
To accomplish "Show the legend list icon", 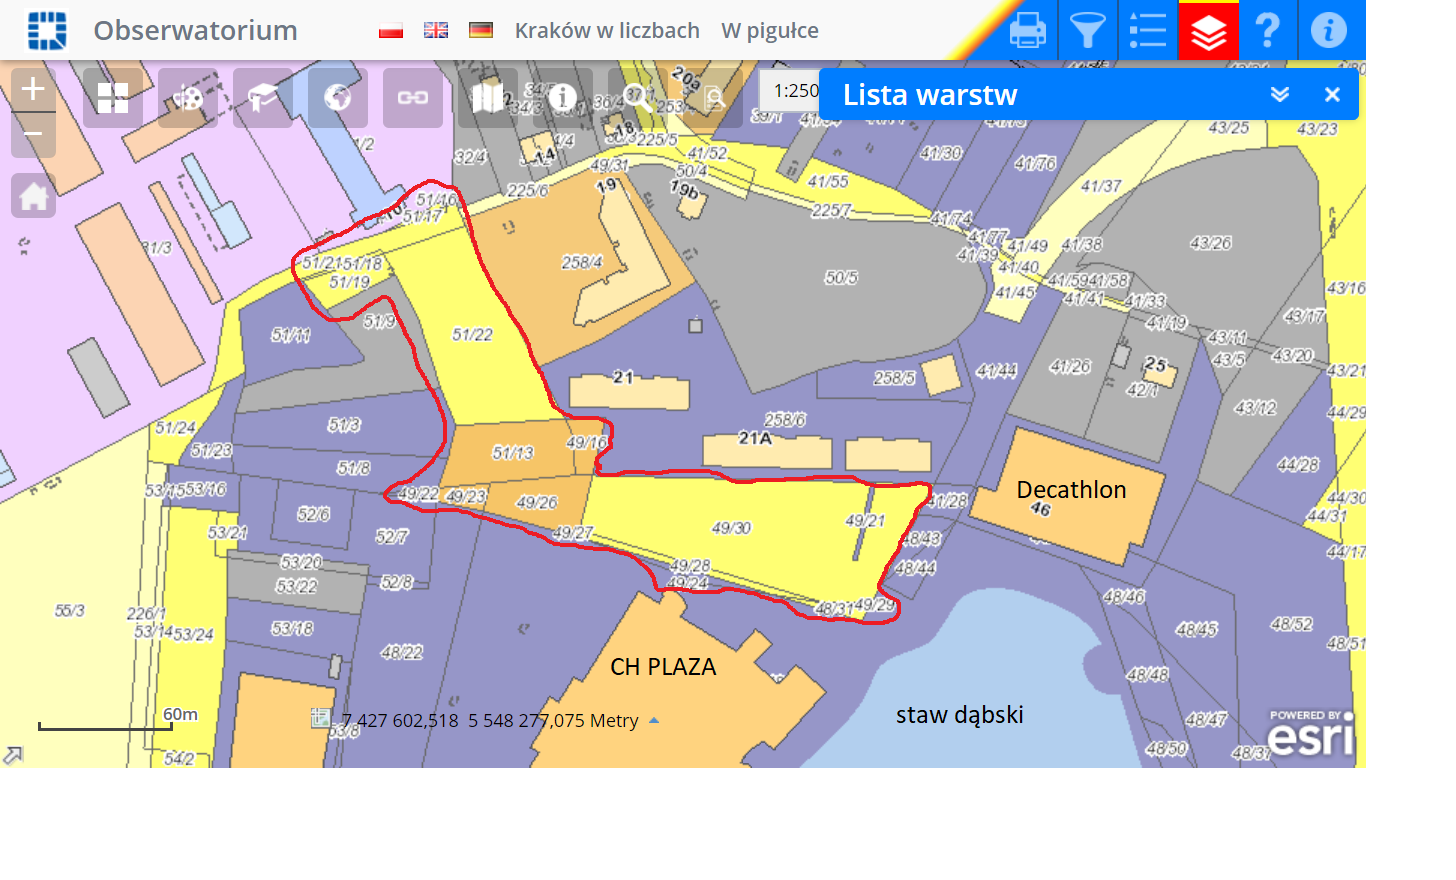I will click(x=1148, y=30).
